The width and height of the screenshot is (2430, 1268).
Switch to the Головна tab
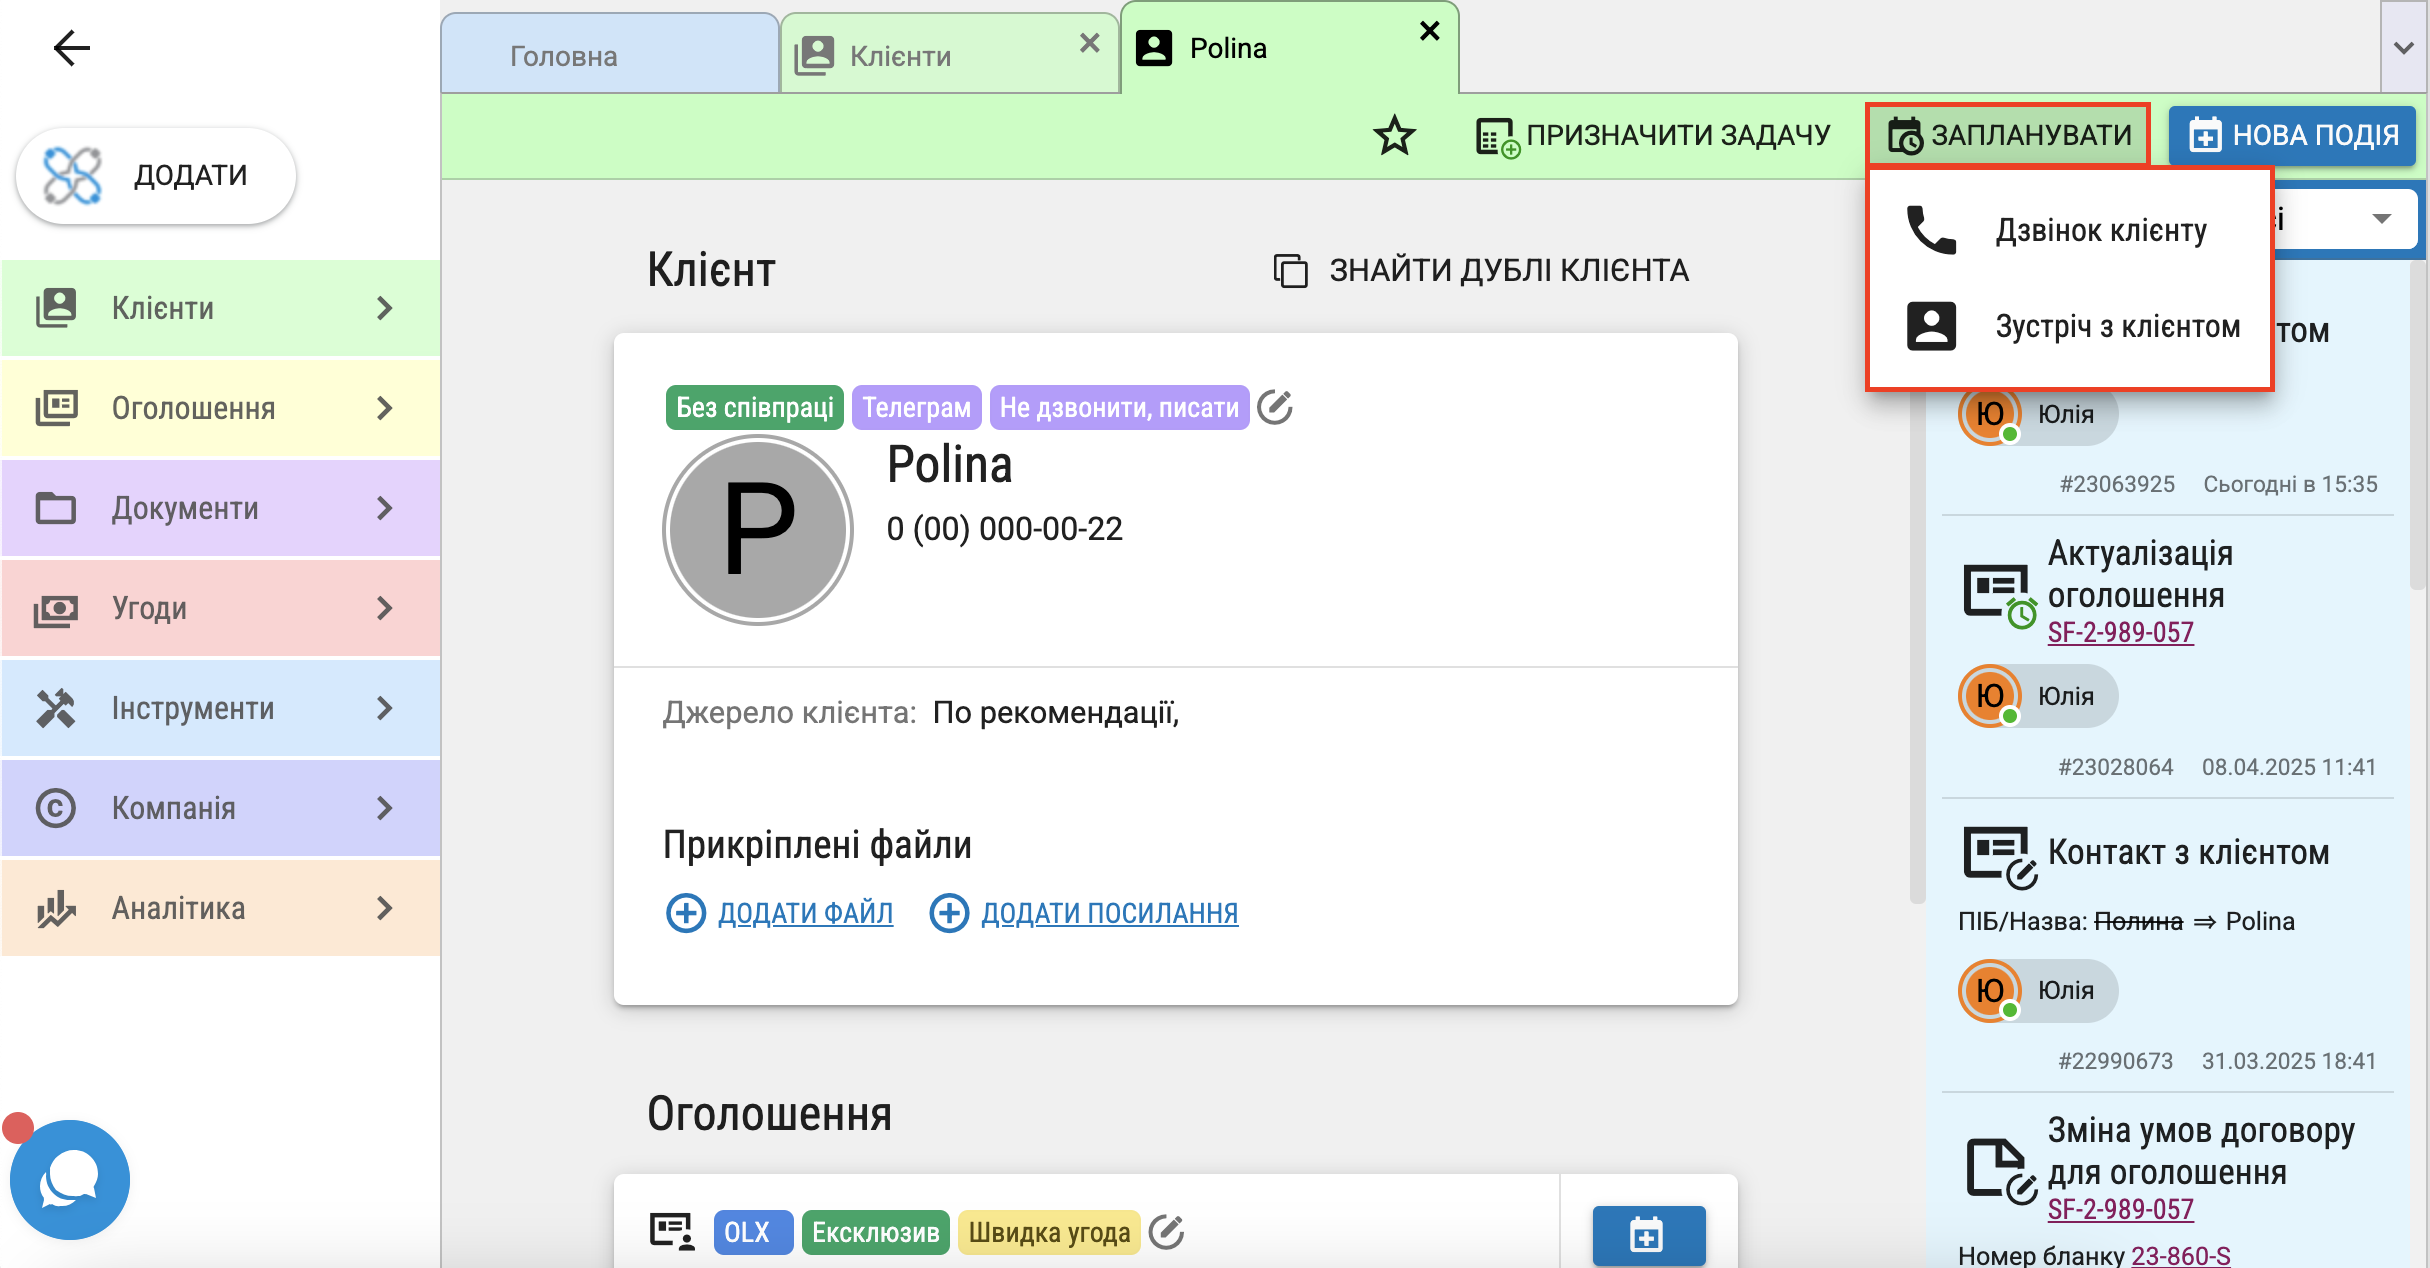(564, 56)
